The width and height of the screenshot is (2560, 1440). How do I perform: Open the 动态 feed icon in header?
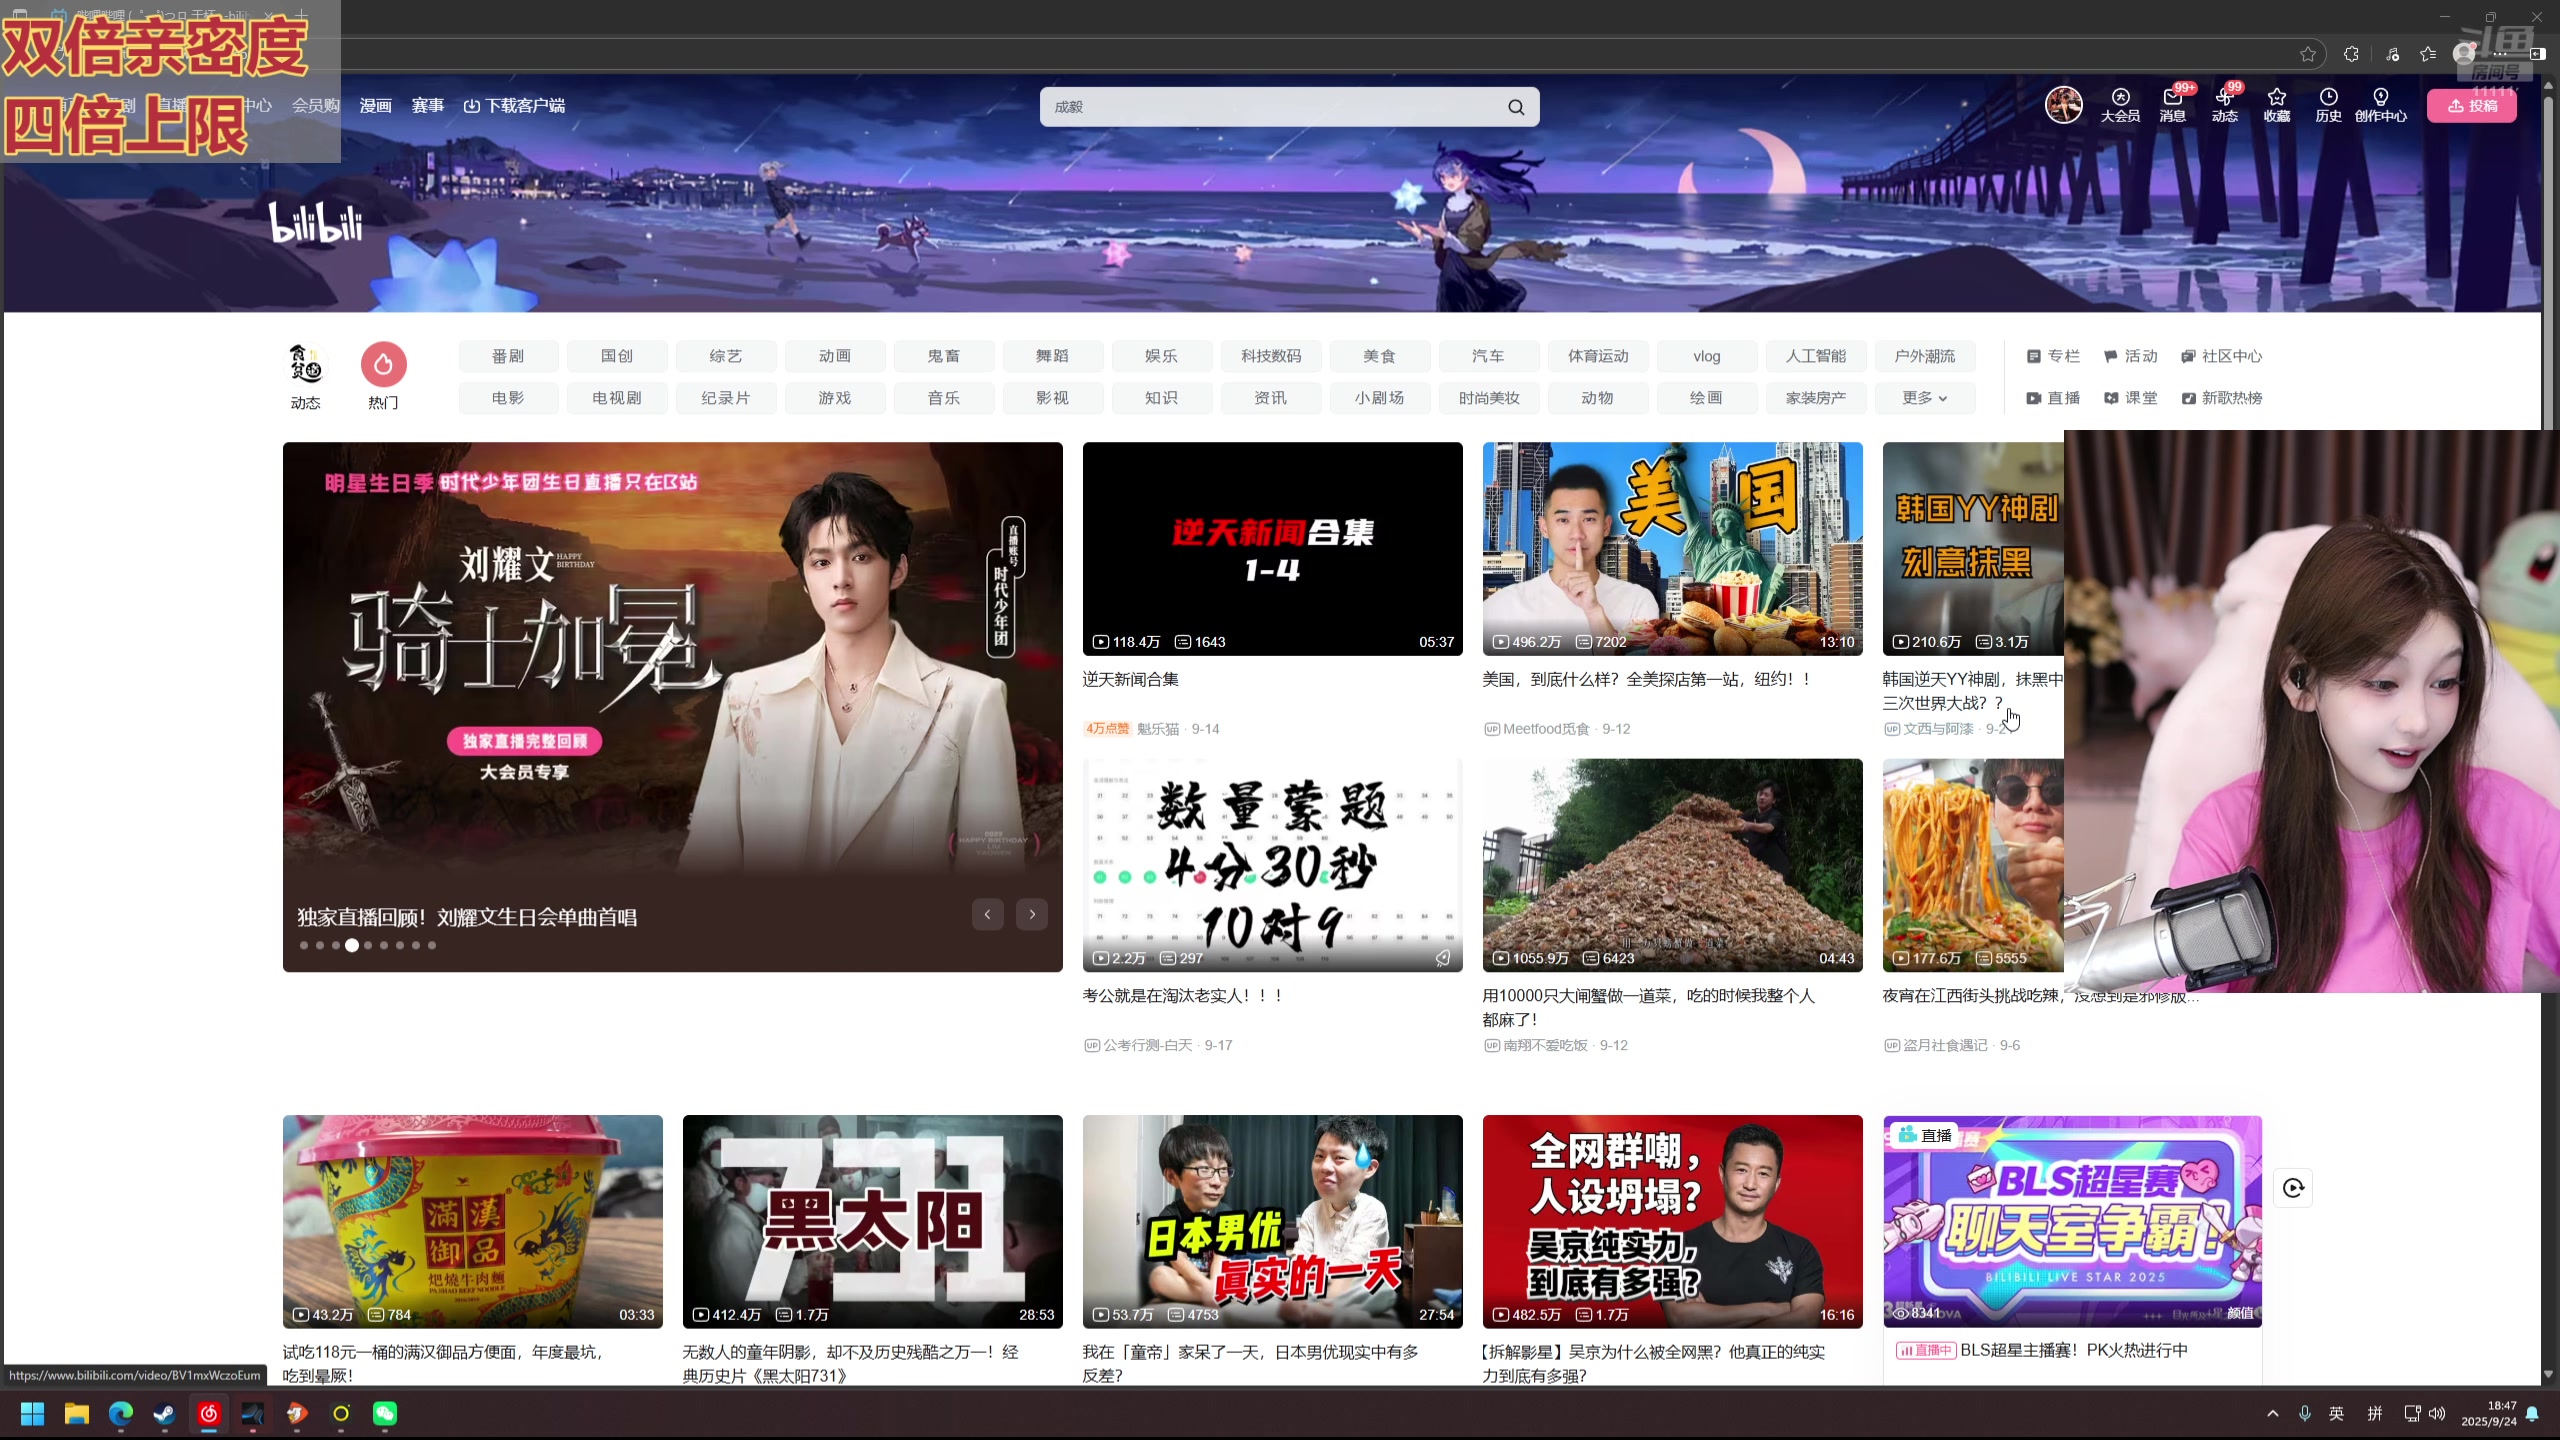[x=2224, y=105]
